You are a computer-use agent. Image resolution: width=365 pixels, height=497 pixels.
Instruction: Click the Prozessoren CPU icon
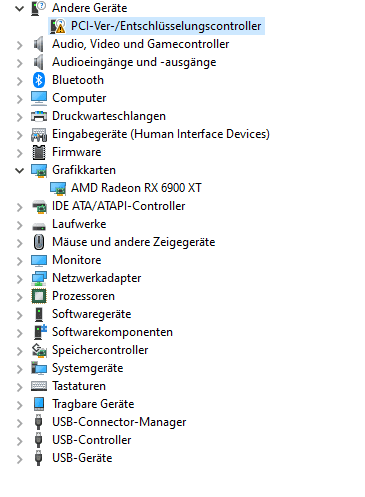pyautogui.click(x=39, y=296)
